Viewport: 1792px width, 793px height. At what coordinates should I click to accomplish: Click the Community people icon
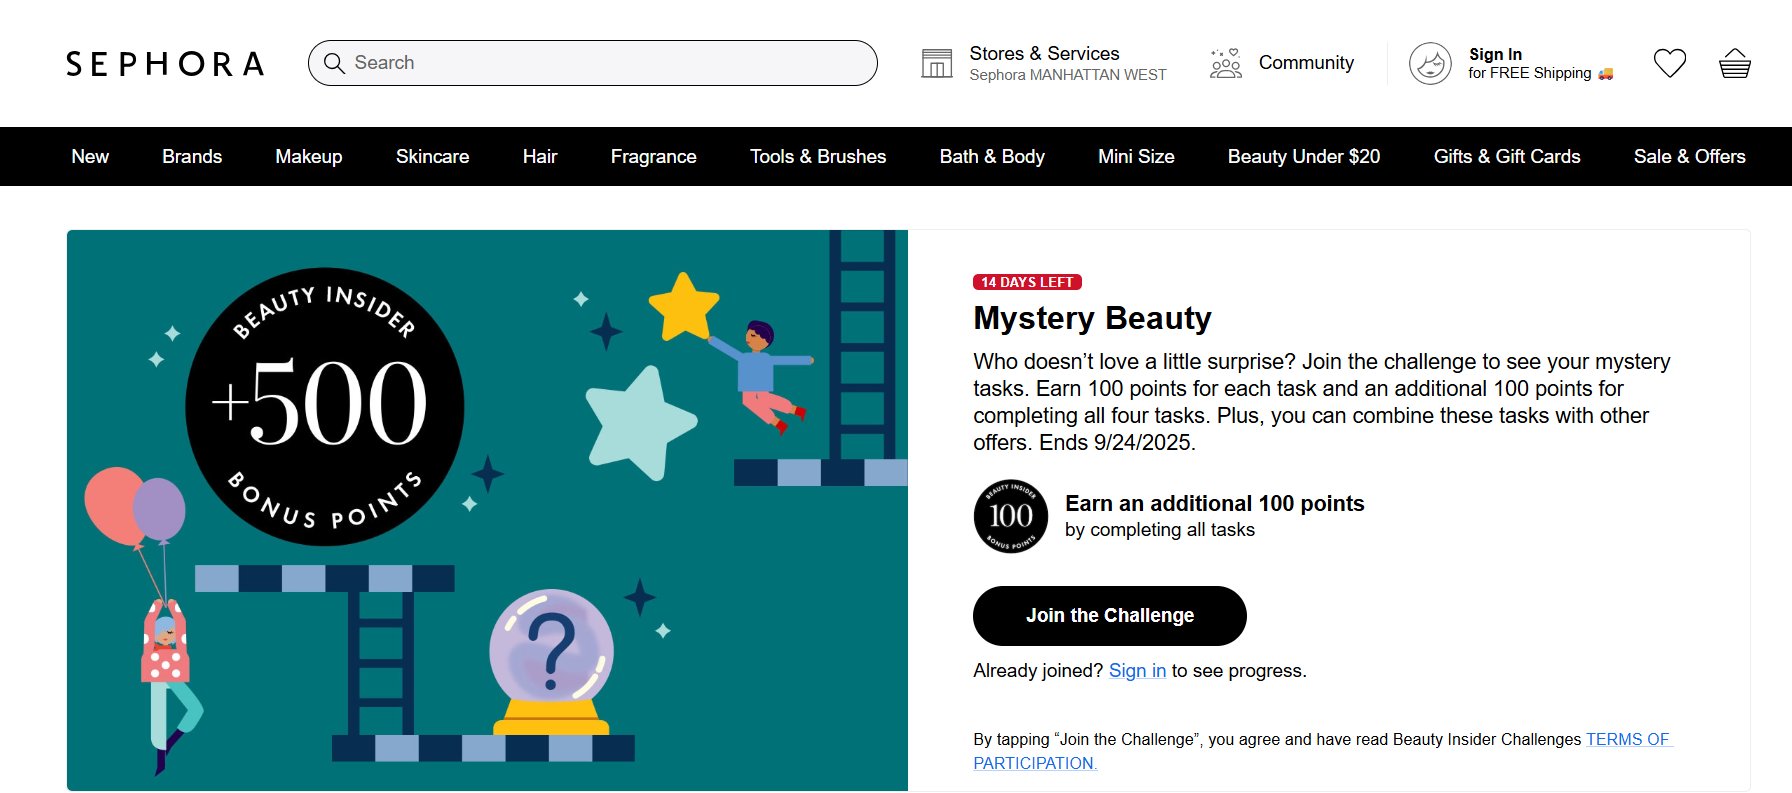[x=1225, y=63]
